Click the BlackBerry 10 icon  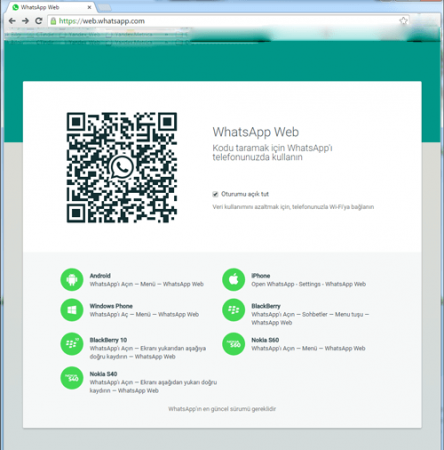click(72, 344)
